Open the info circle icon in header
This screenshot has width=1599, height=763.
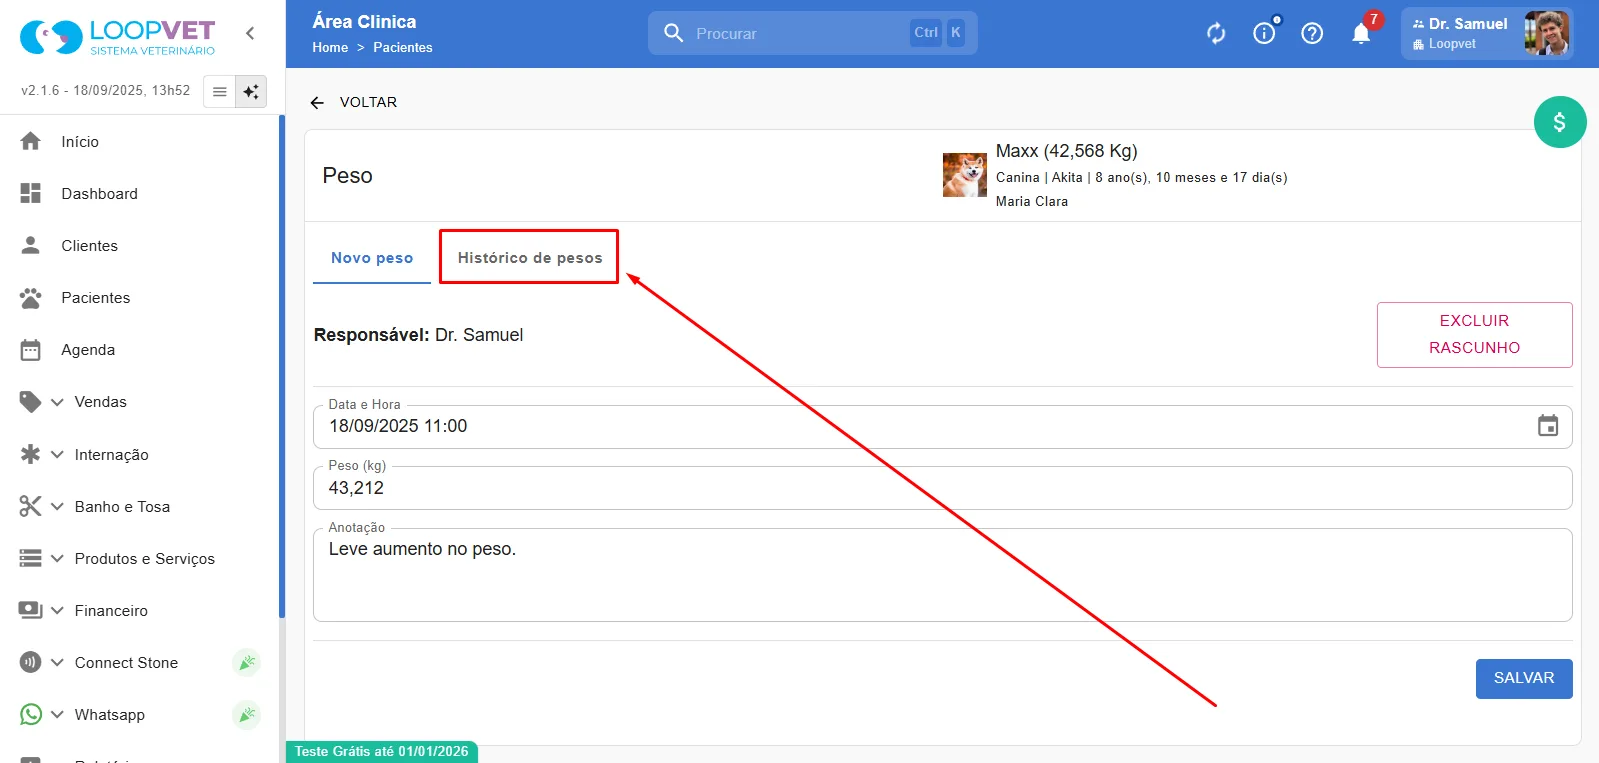(x=1264, y=33)
